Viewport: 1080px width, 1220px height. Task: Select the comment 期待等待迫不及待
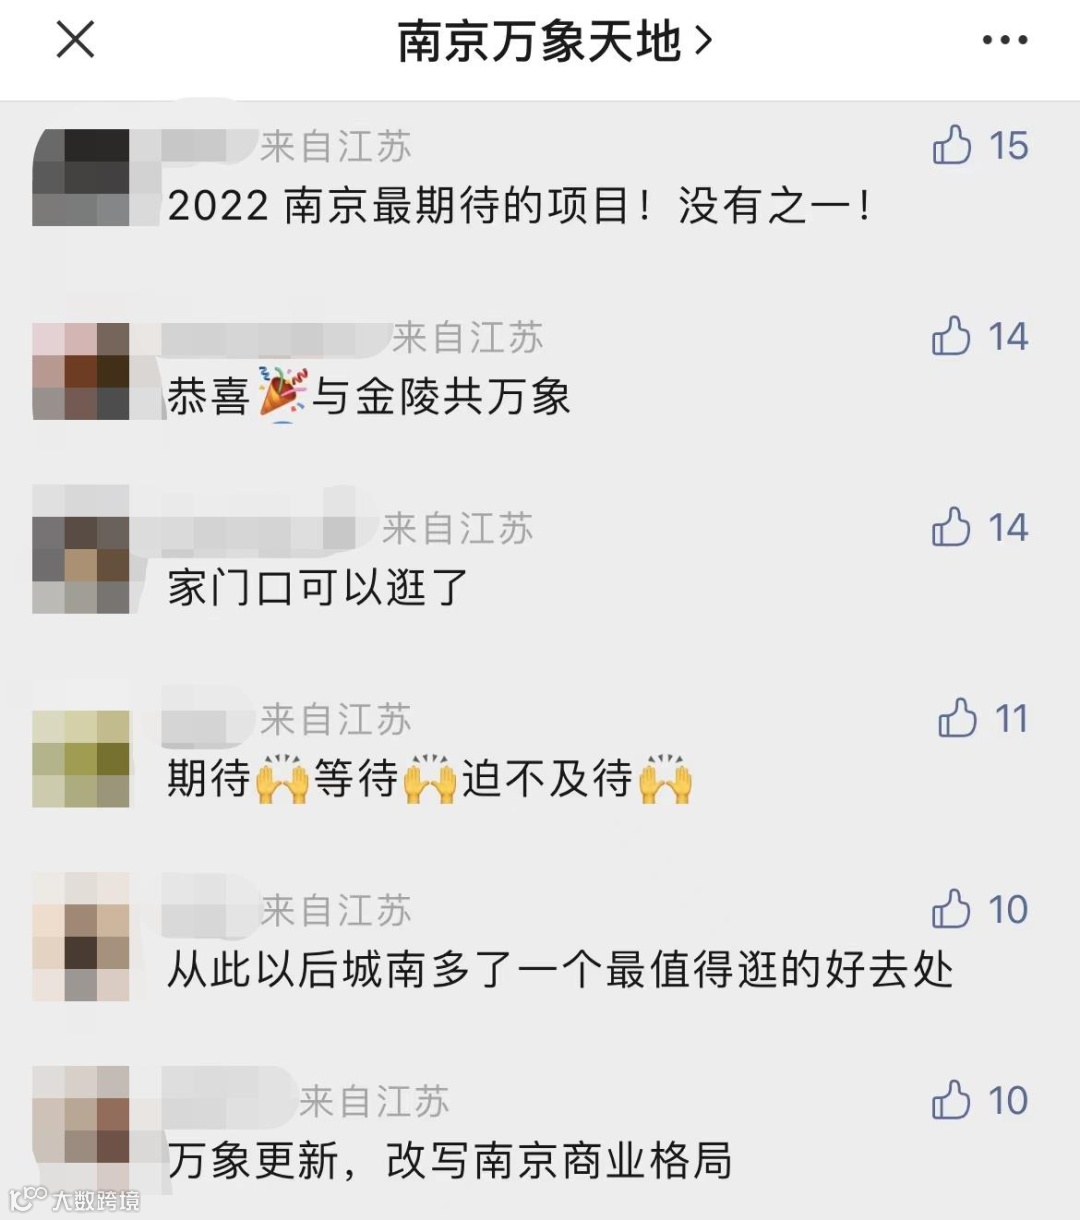click(430, 779)
